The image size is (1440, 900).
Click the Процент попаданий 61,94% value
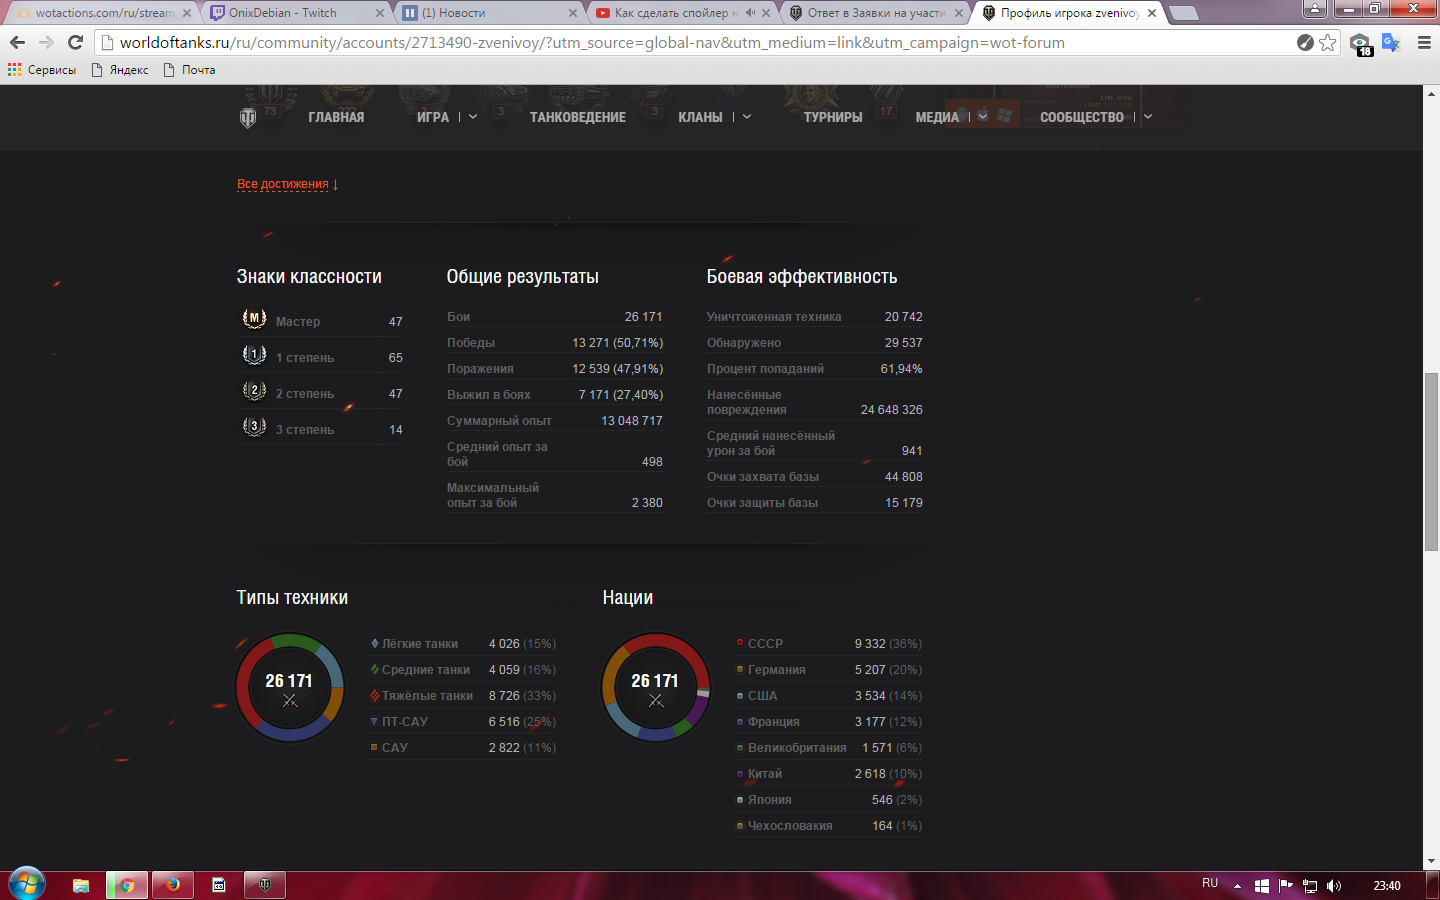(901, 369)
